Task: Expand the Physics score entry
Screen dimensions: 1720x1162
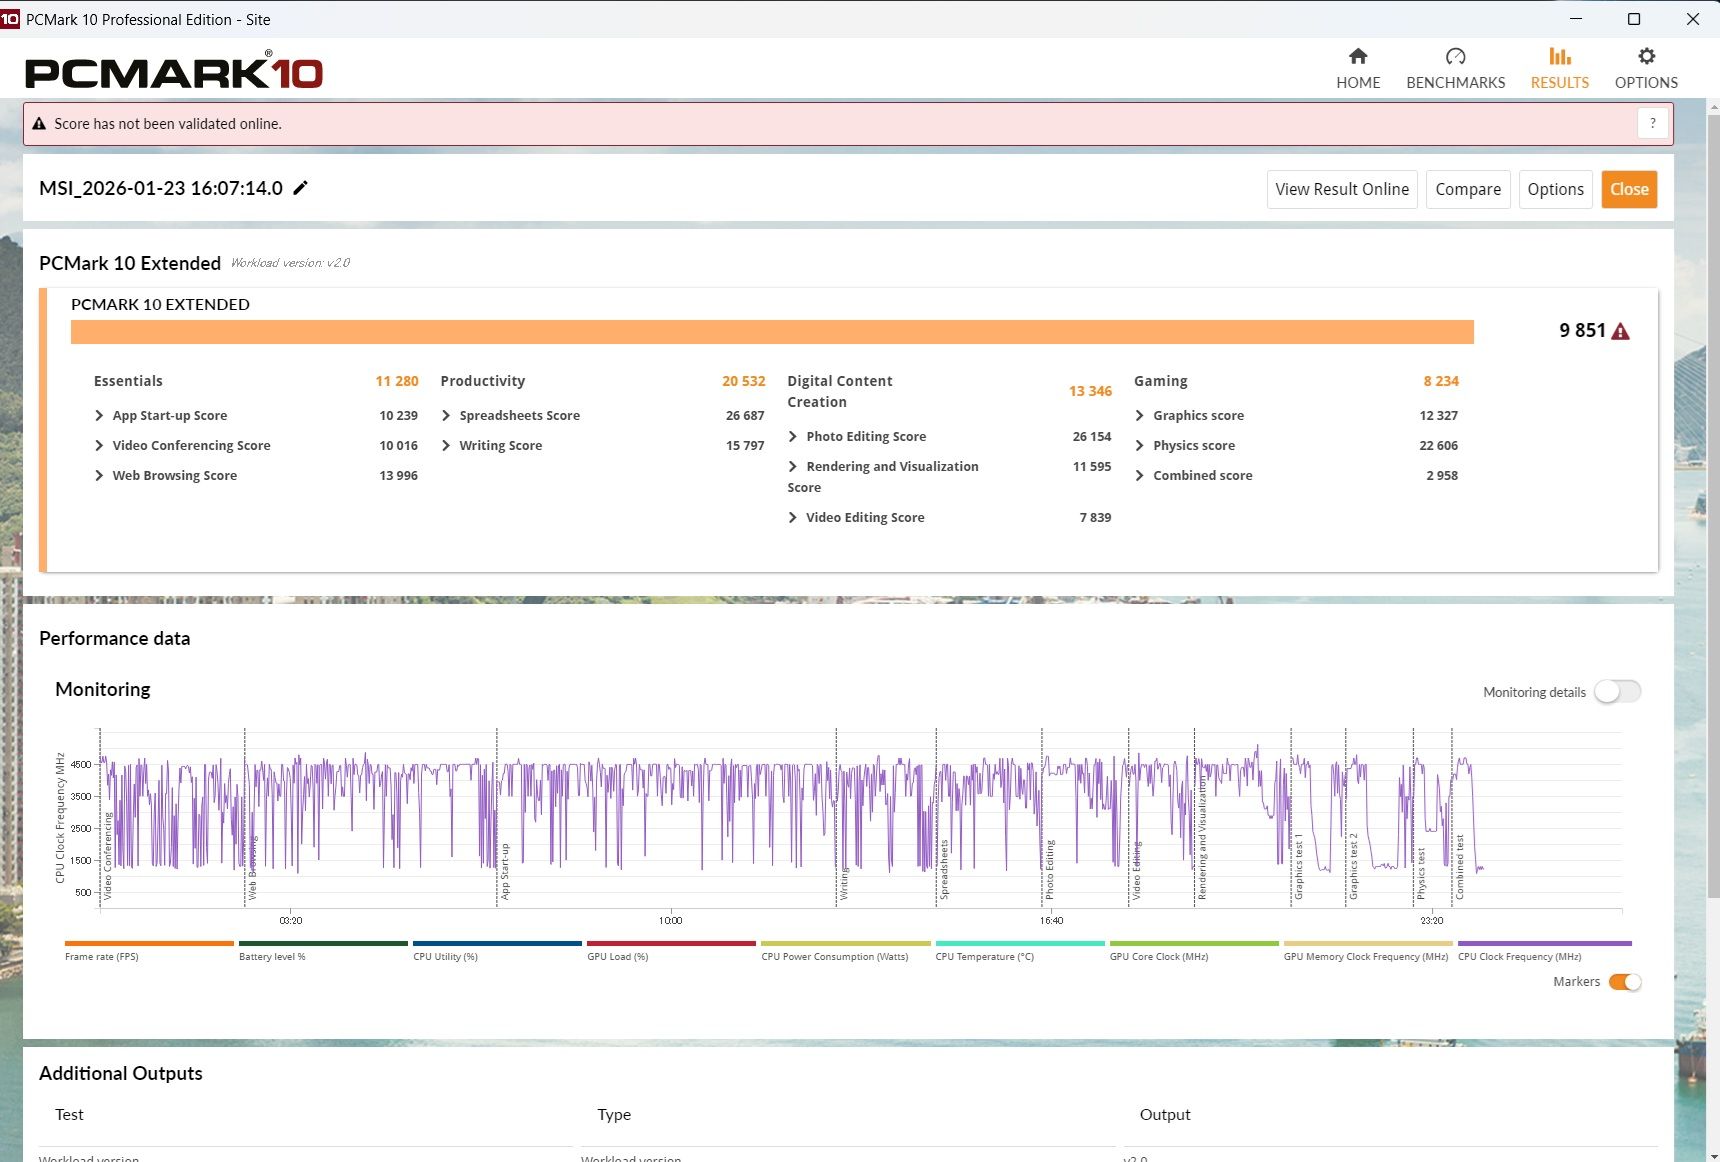Action: tap(1140, 446)
